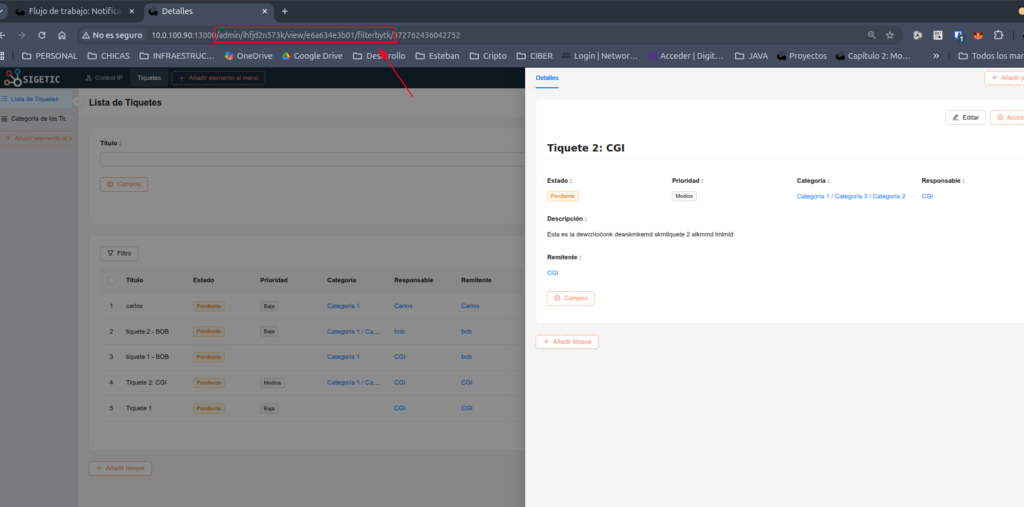Image resolution: width=1024 pixels, height=507 pixels.
Task: Bookmark this page with the star icon
Action: click(x=889, y=35)
